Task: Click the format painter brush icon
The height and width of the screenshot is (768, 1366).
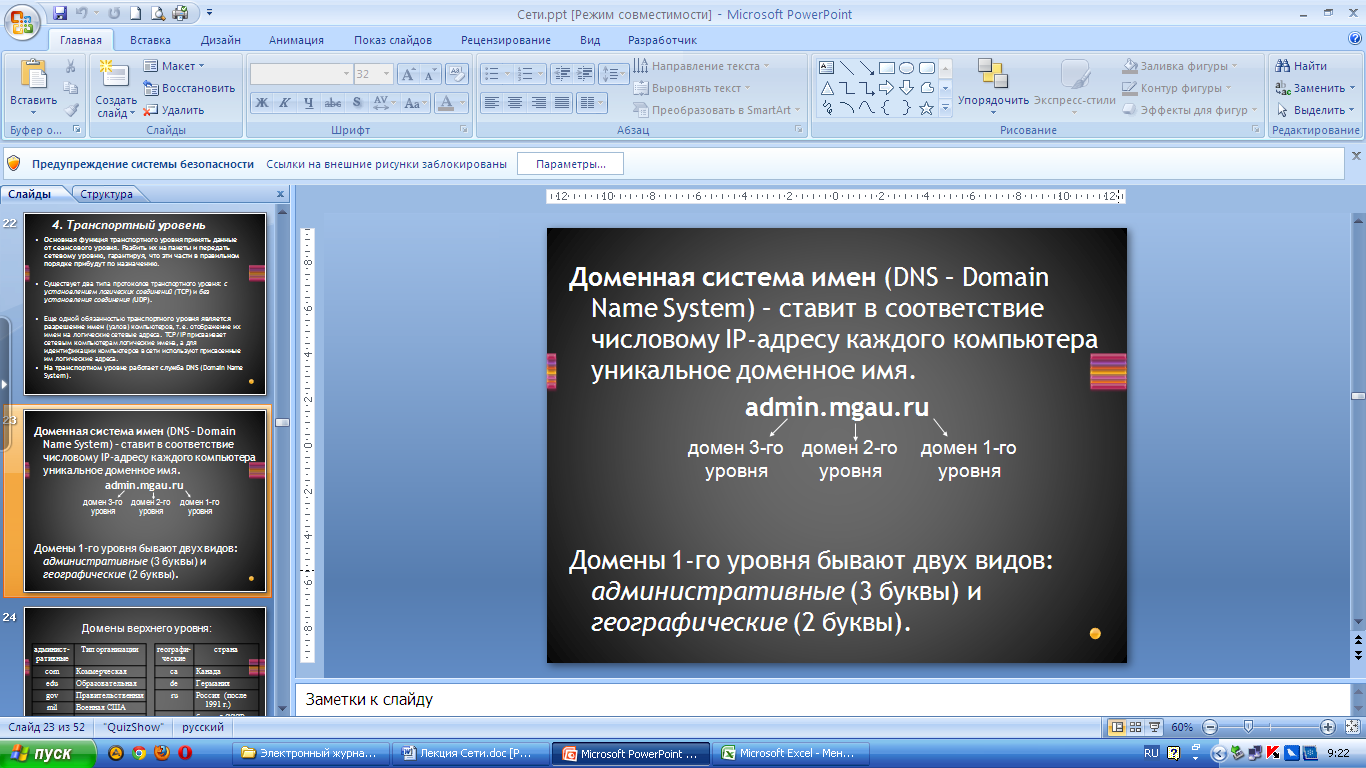Action: pos(71,110)
